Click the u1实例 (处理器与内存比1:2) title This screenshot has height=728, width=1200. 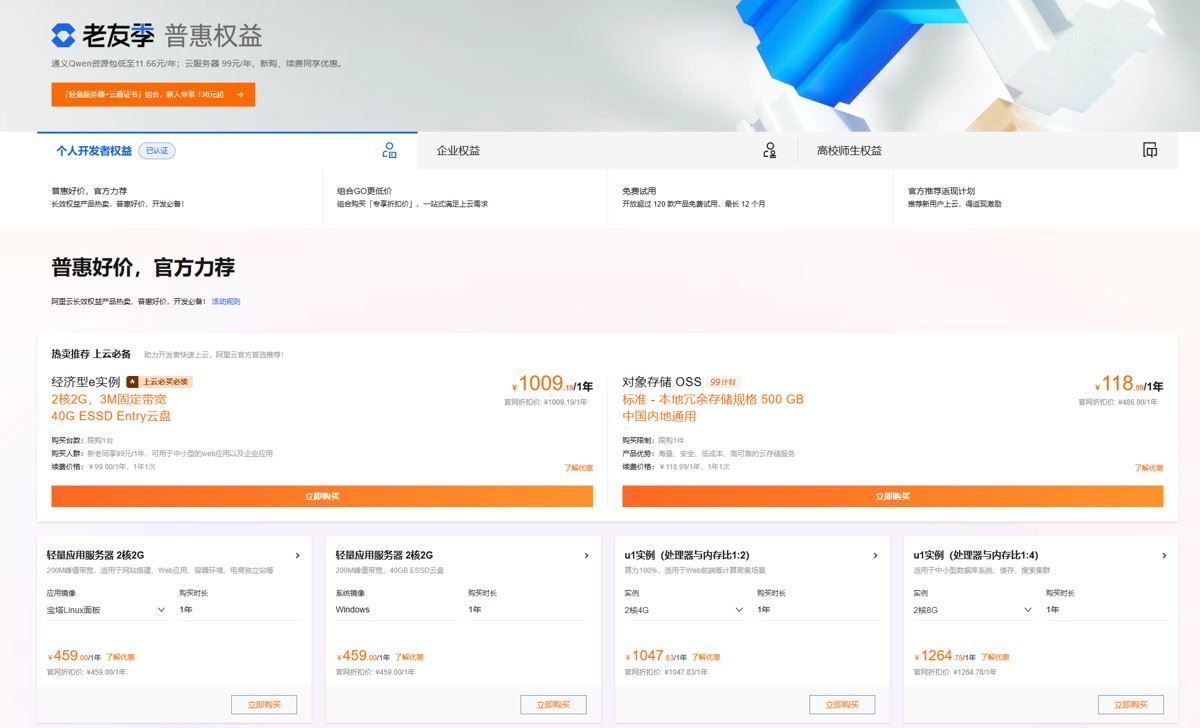pos(687,556)
